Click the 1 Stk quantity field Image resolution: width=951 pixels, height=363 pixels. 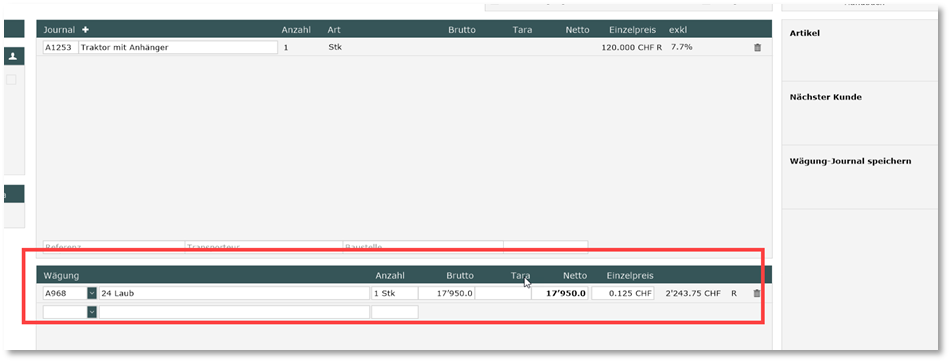point(394,293)
